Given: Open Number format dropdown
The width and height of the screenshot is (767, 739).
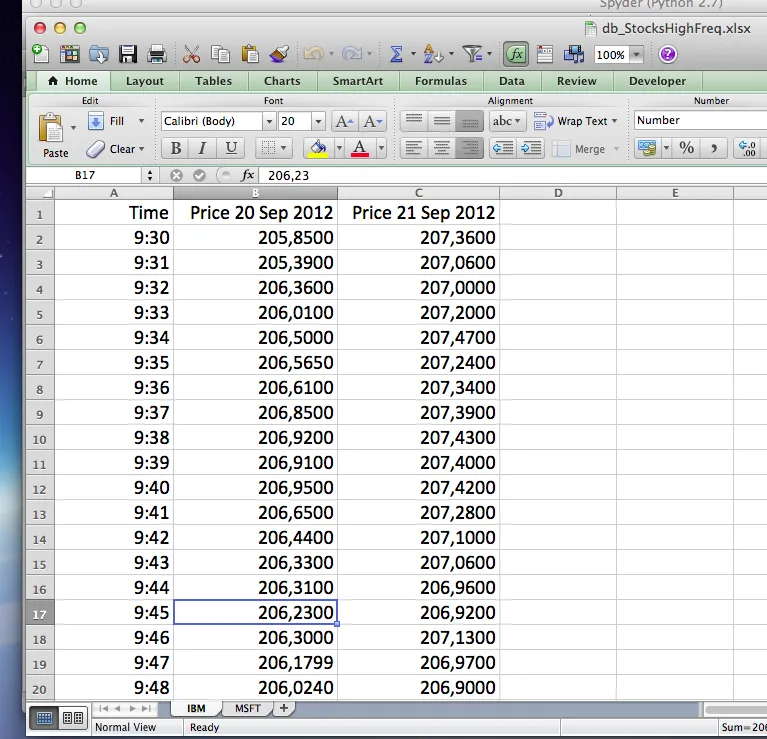Looking at the screenshot, I should pos(700,120).
